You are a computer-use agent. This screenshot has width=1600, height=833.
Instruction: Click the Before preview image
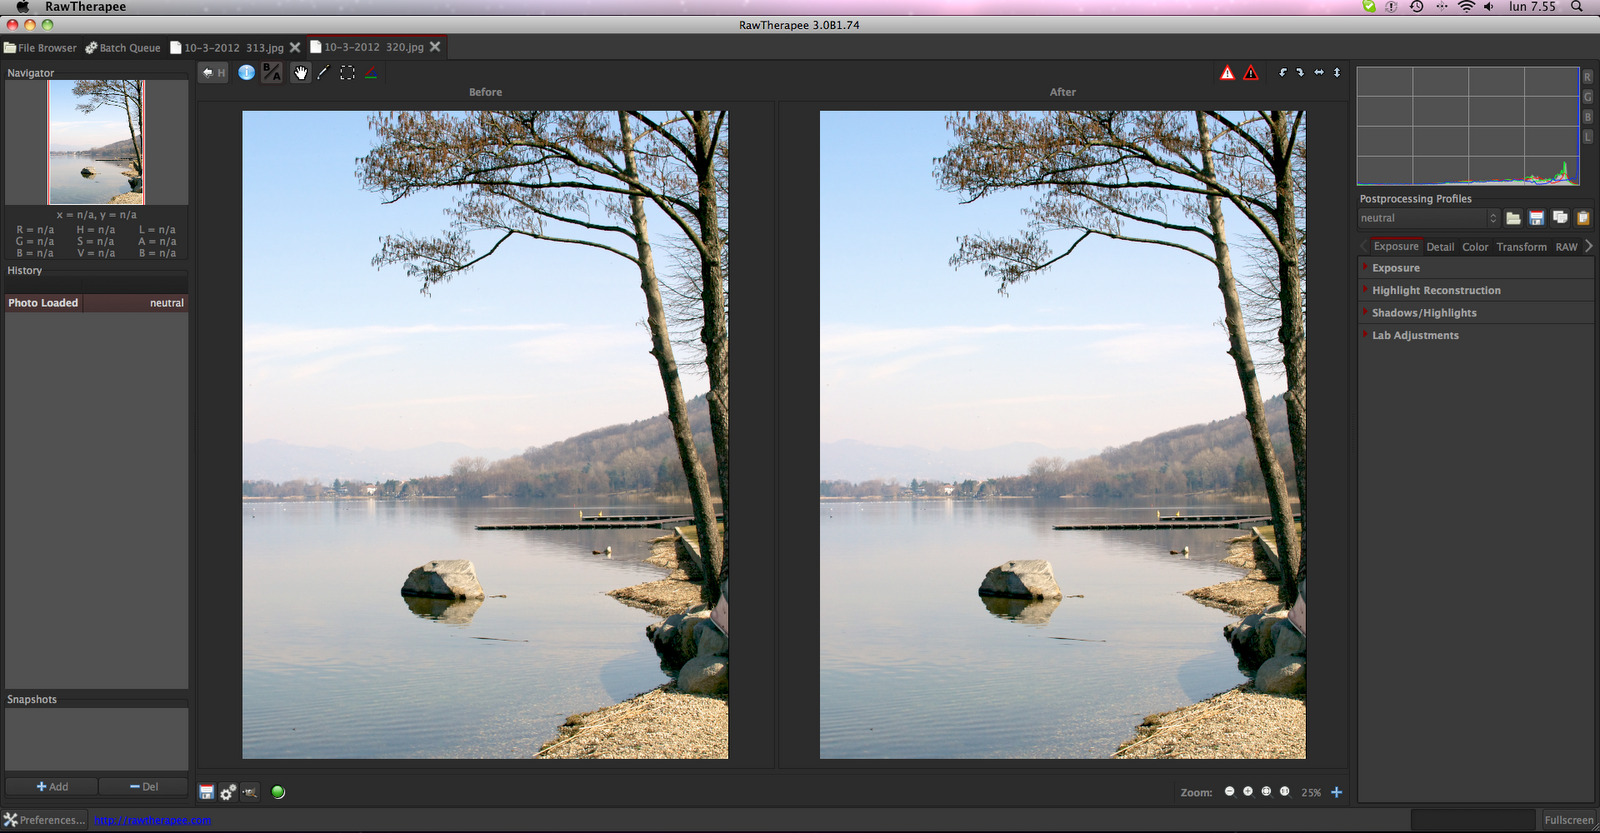(485, 435)
